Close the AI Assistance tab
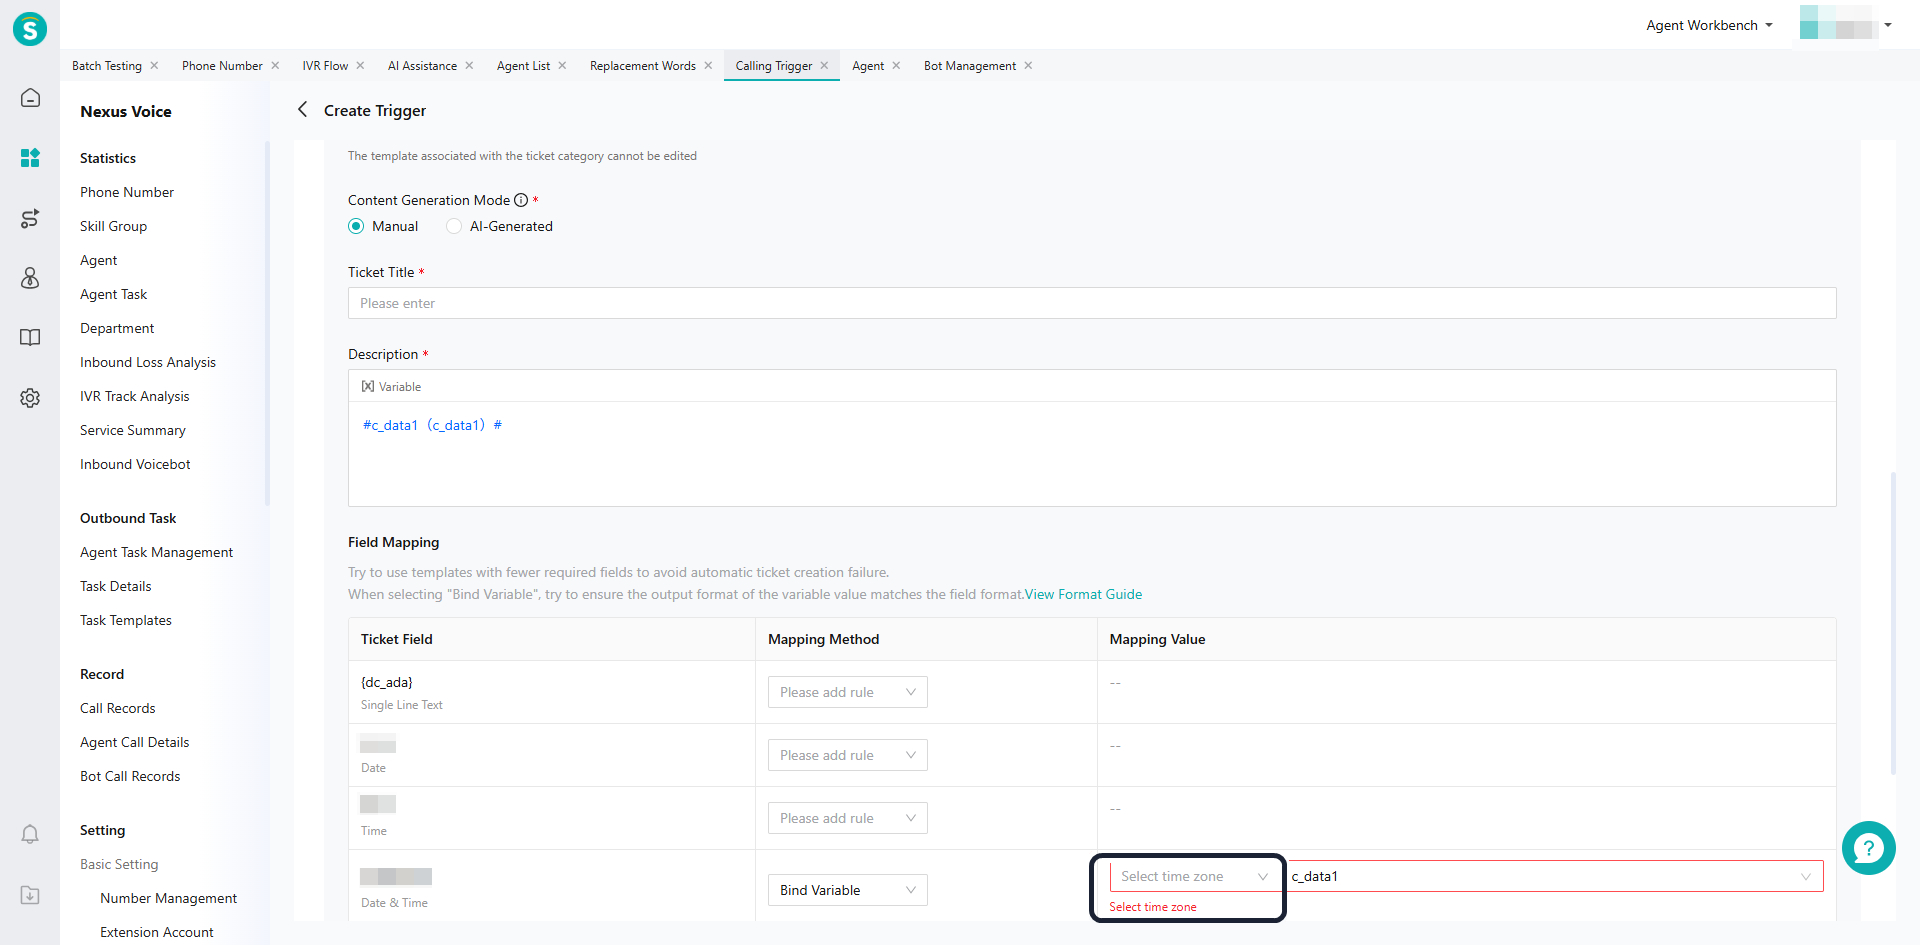 (469, 66)
